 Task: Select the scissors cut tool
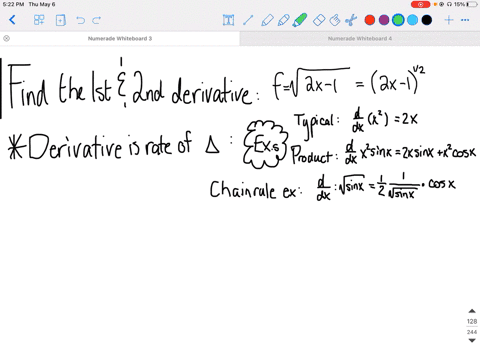351,20
